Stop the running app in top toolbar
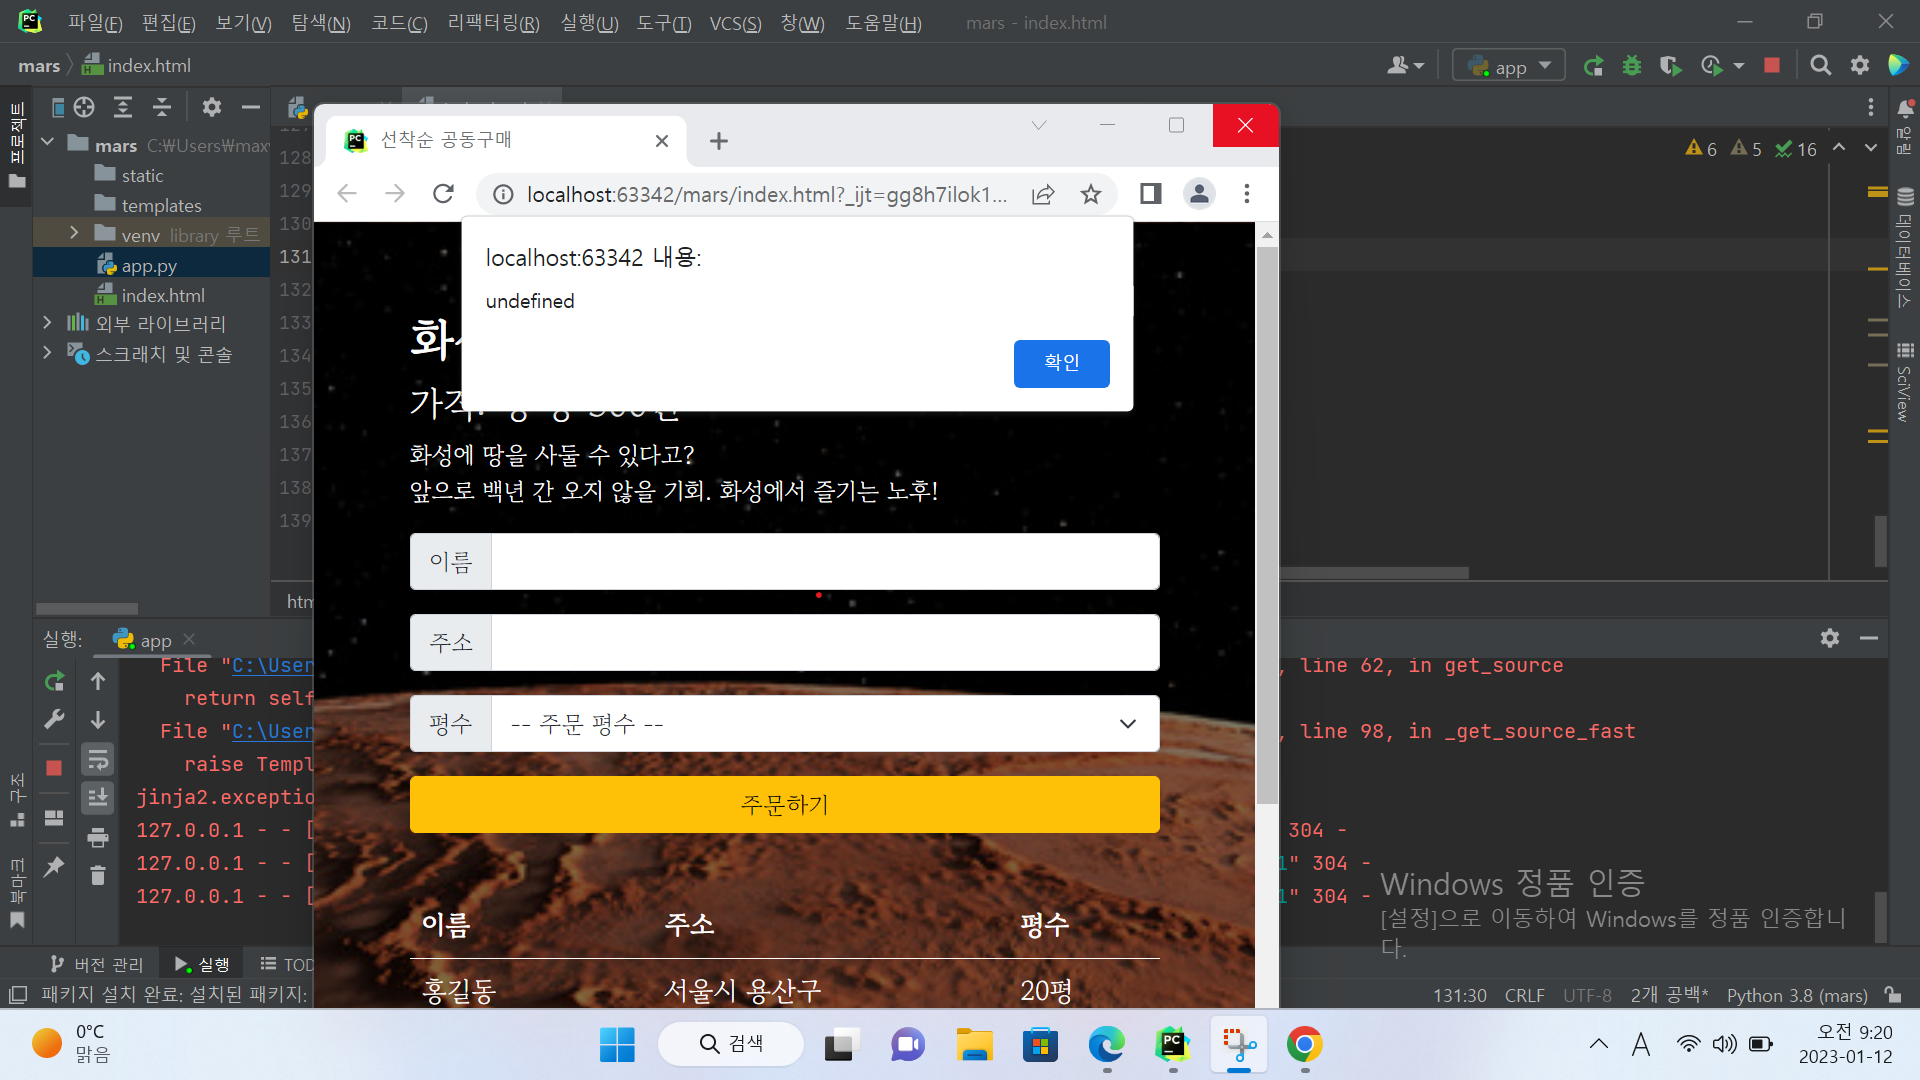This screenshot has height=1080, width=1920. [1772, 66]
